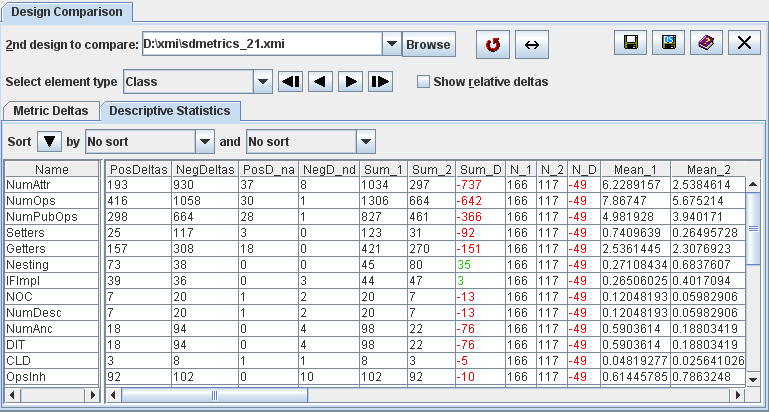Click the swap designs double-arrow icon
Screen dimensions: 769x412
532,45
